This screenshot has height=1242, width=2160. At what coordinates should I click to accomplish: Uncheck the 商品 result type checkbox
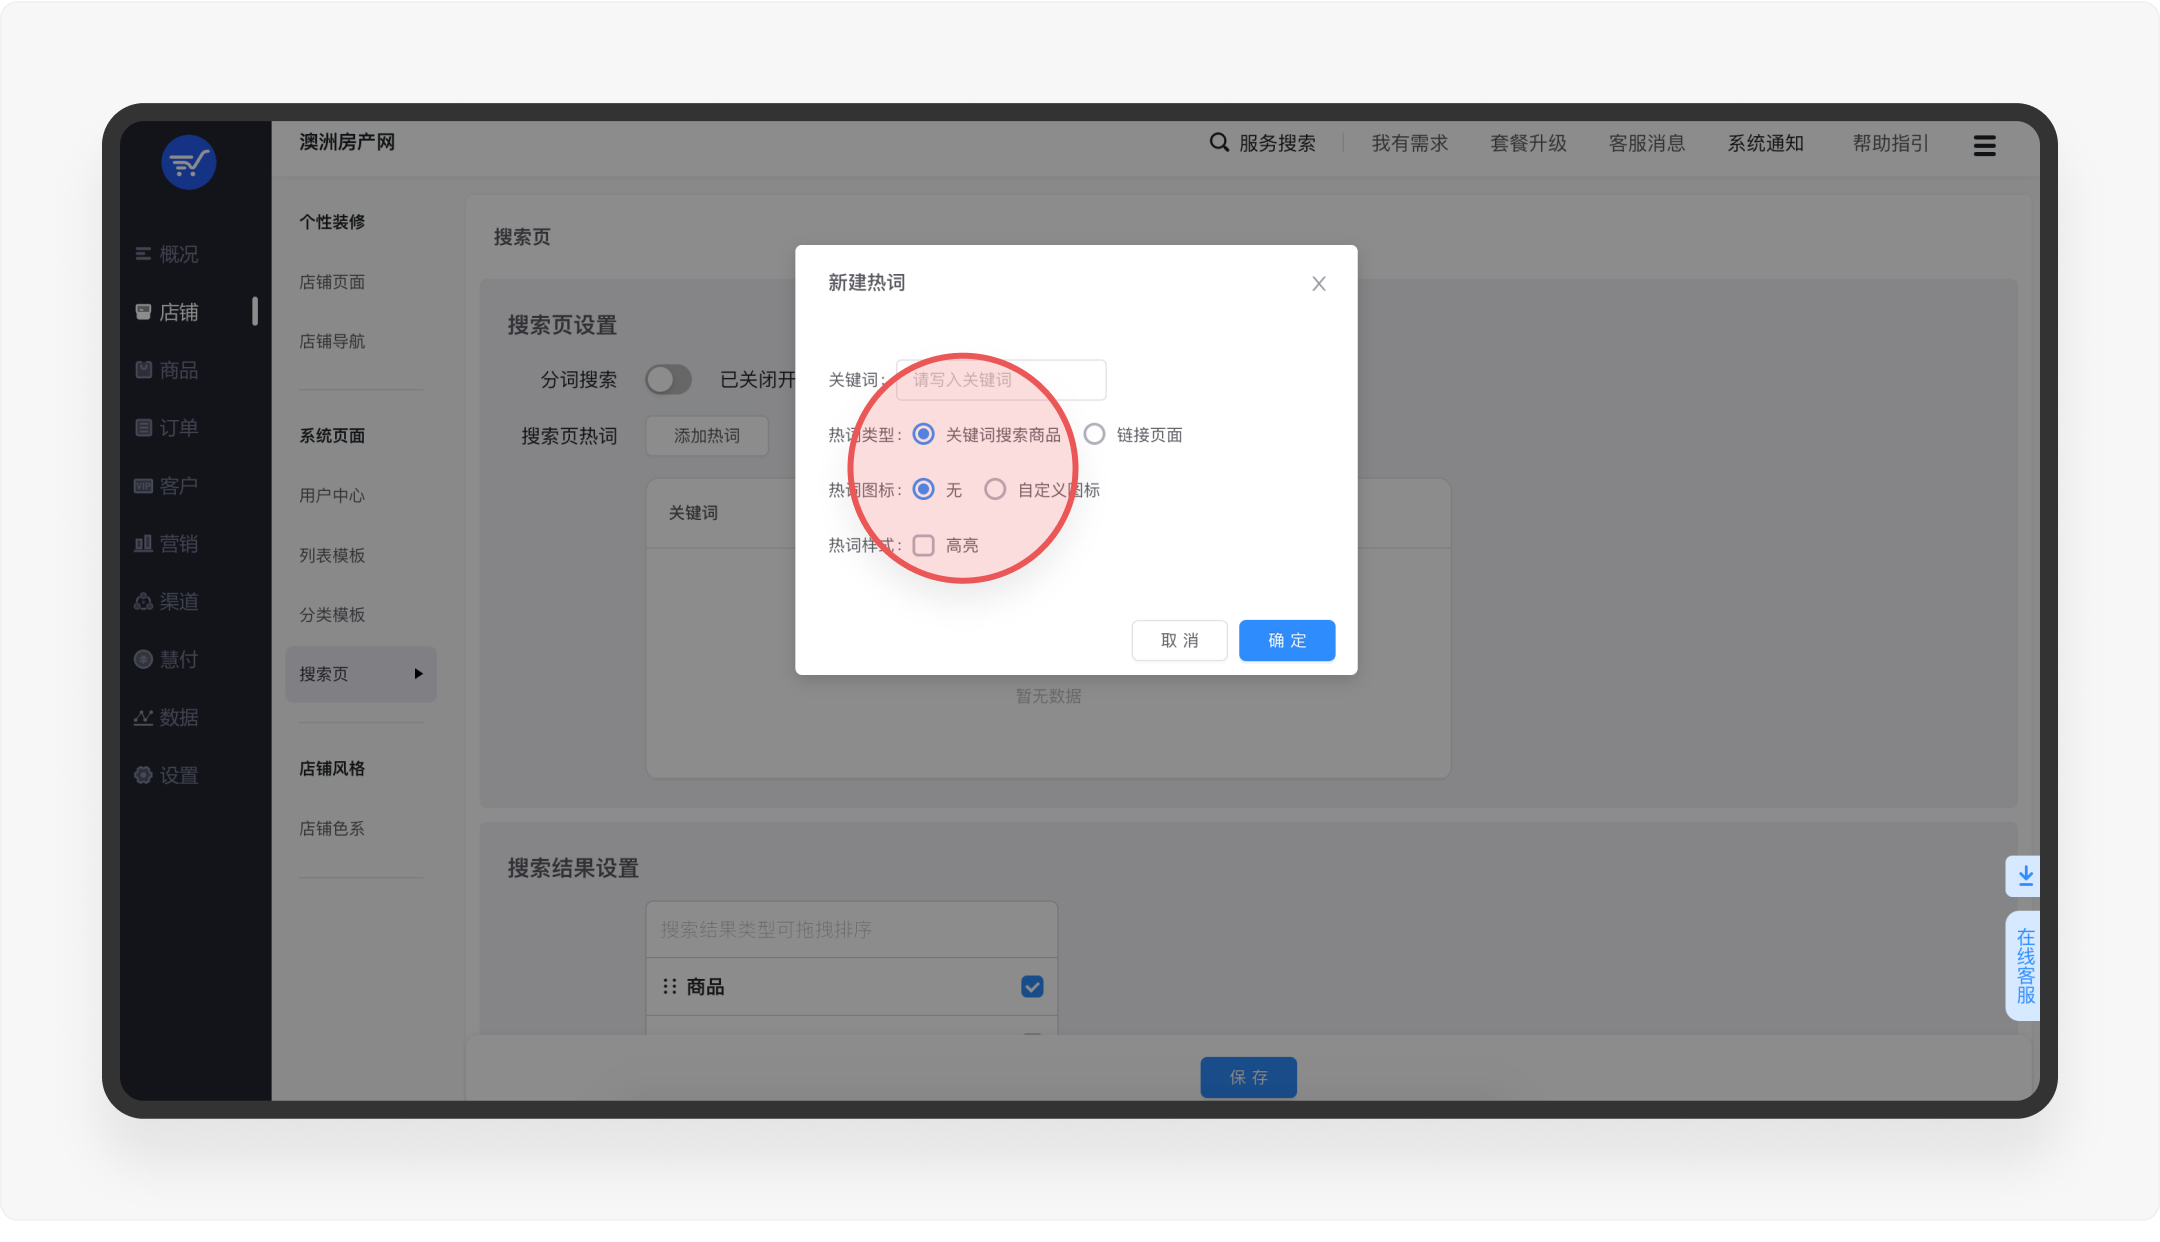[1032, 987]
